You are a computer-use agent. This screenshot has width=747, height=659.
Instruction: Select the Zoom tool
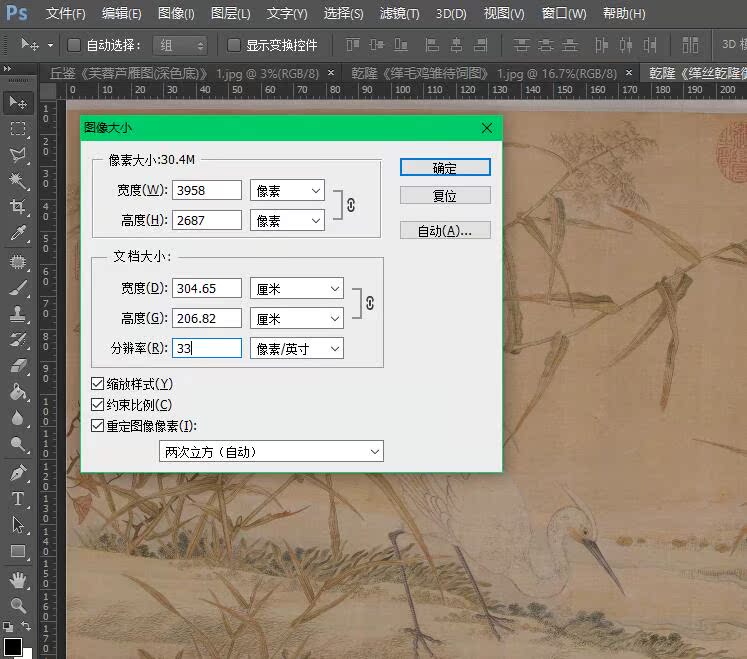[18, 606]
